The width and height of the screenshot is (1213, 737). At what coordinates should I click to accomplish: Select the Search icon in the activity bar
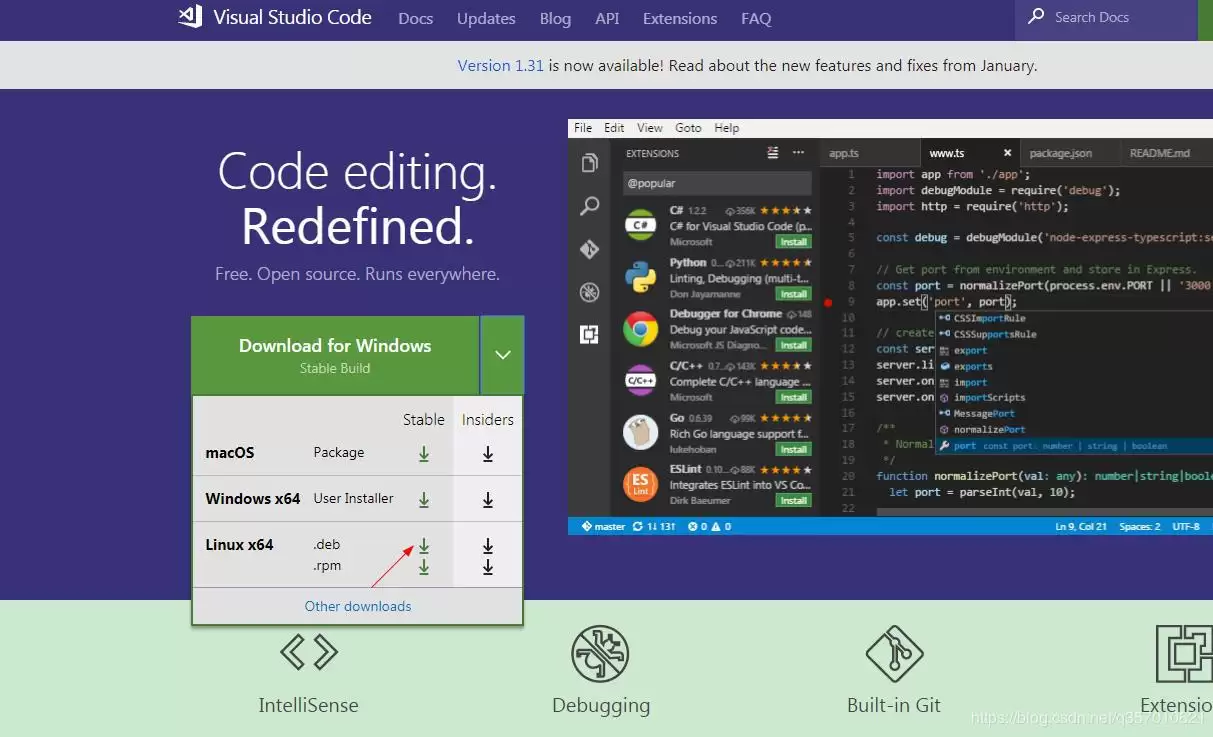click(590, 207)
